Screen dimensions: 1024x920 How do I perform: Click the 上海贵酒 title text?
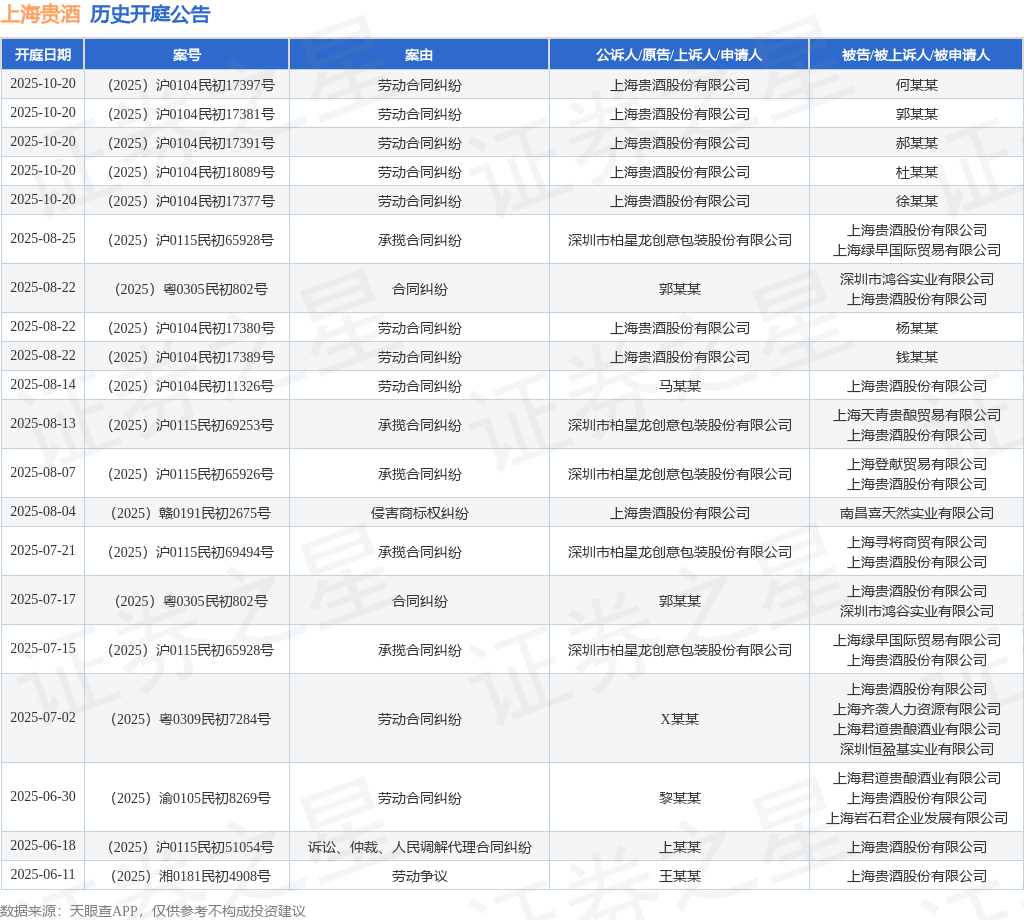point(40,14)
